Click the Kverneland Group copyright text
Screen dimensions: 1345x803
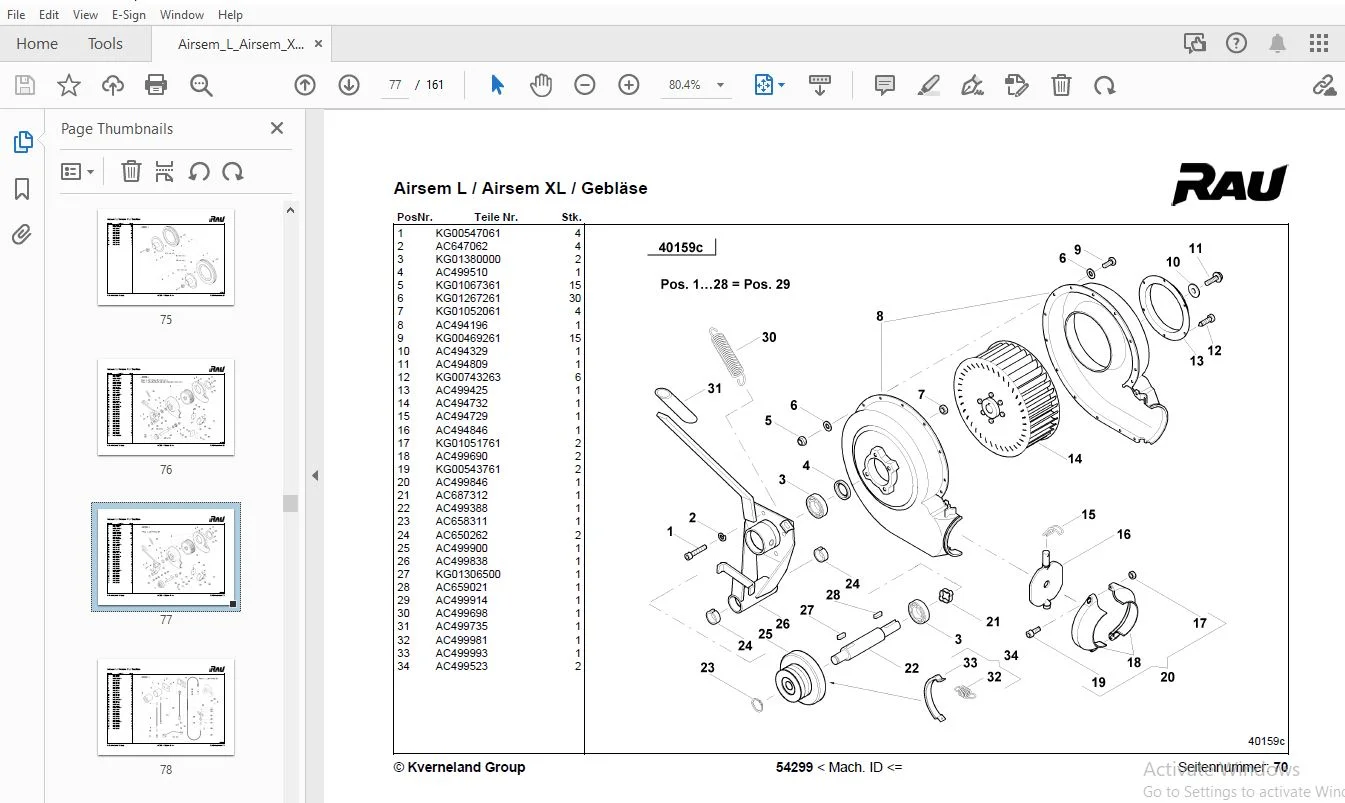pos(459,767)
